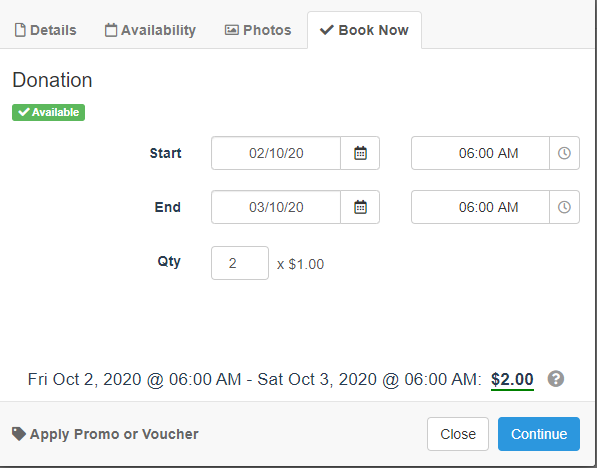Screen dimensions: 597x468
Task: Click the Start time field 06:00 AM
Action: (x=480, y=153)
